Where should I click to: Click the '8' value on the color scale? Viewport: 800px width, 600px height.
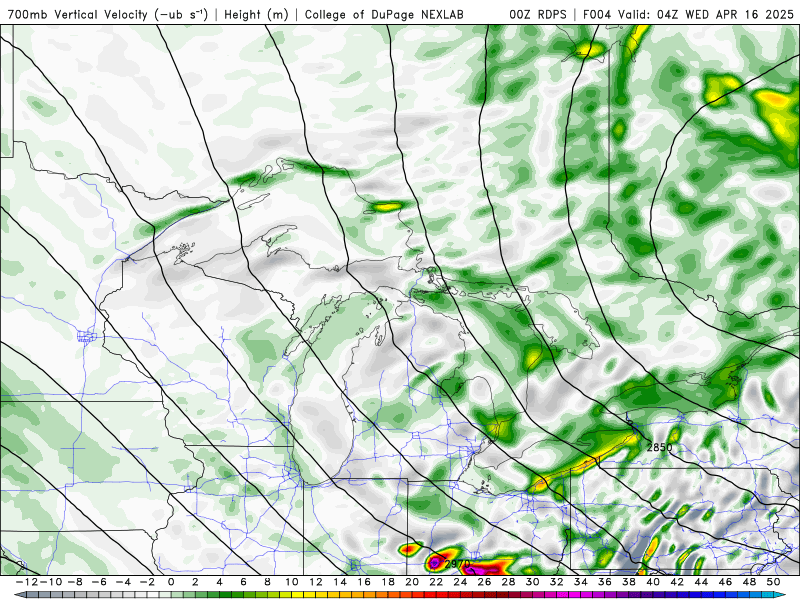267,582
